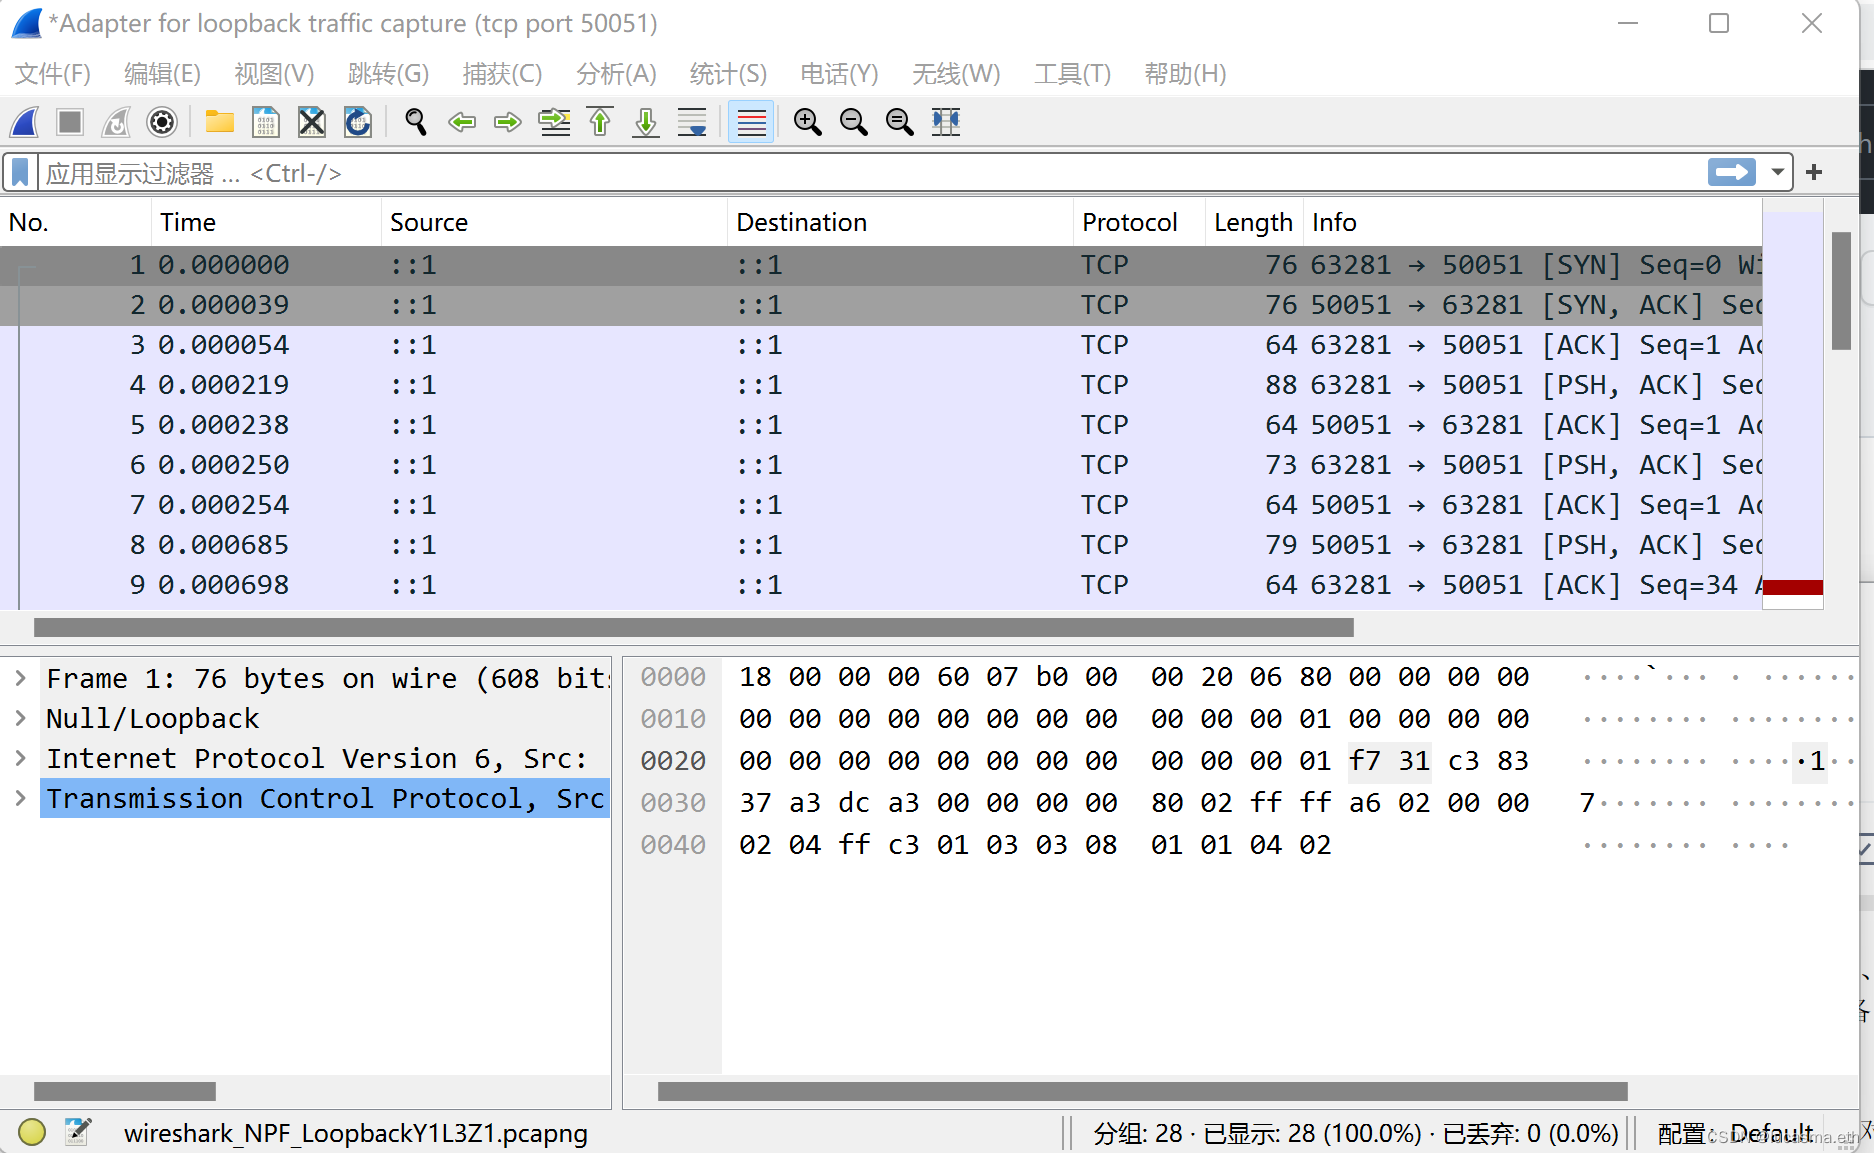Open display filter bookmarks icon
1874x1153 pixels.
click(x=20, y=173)
